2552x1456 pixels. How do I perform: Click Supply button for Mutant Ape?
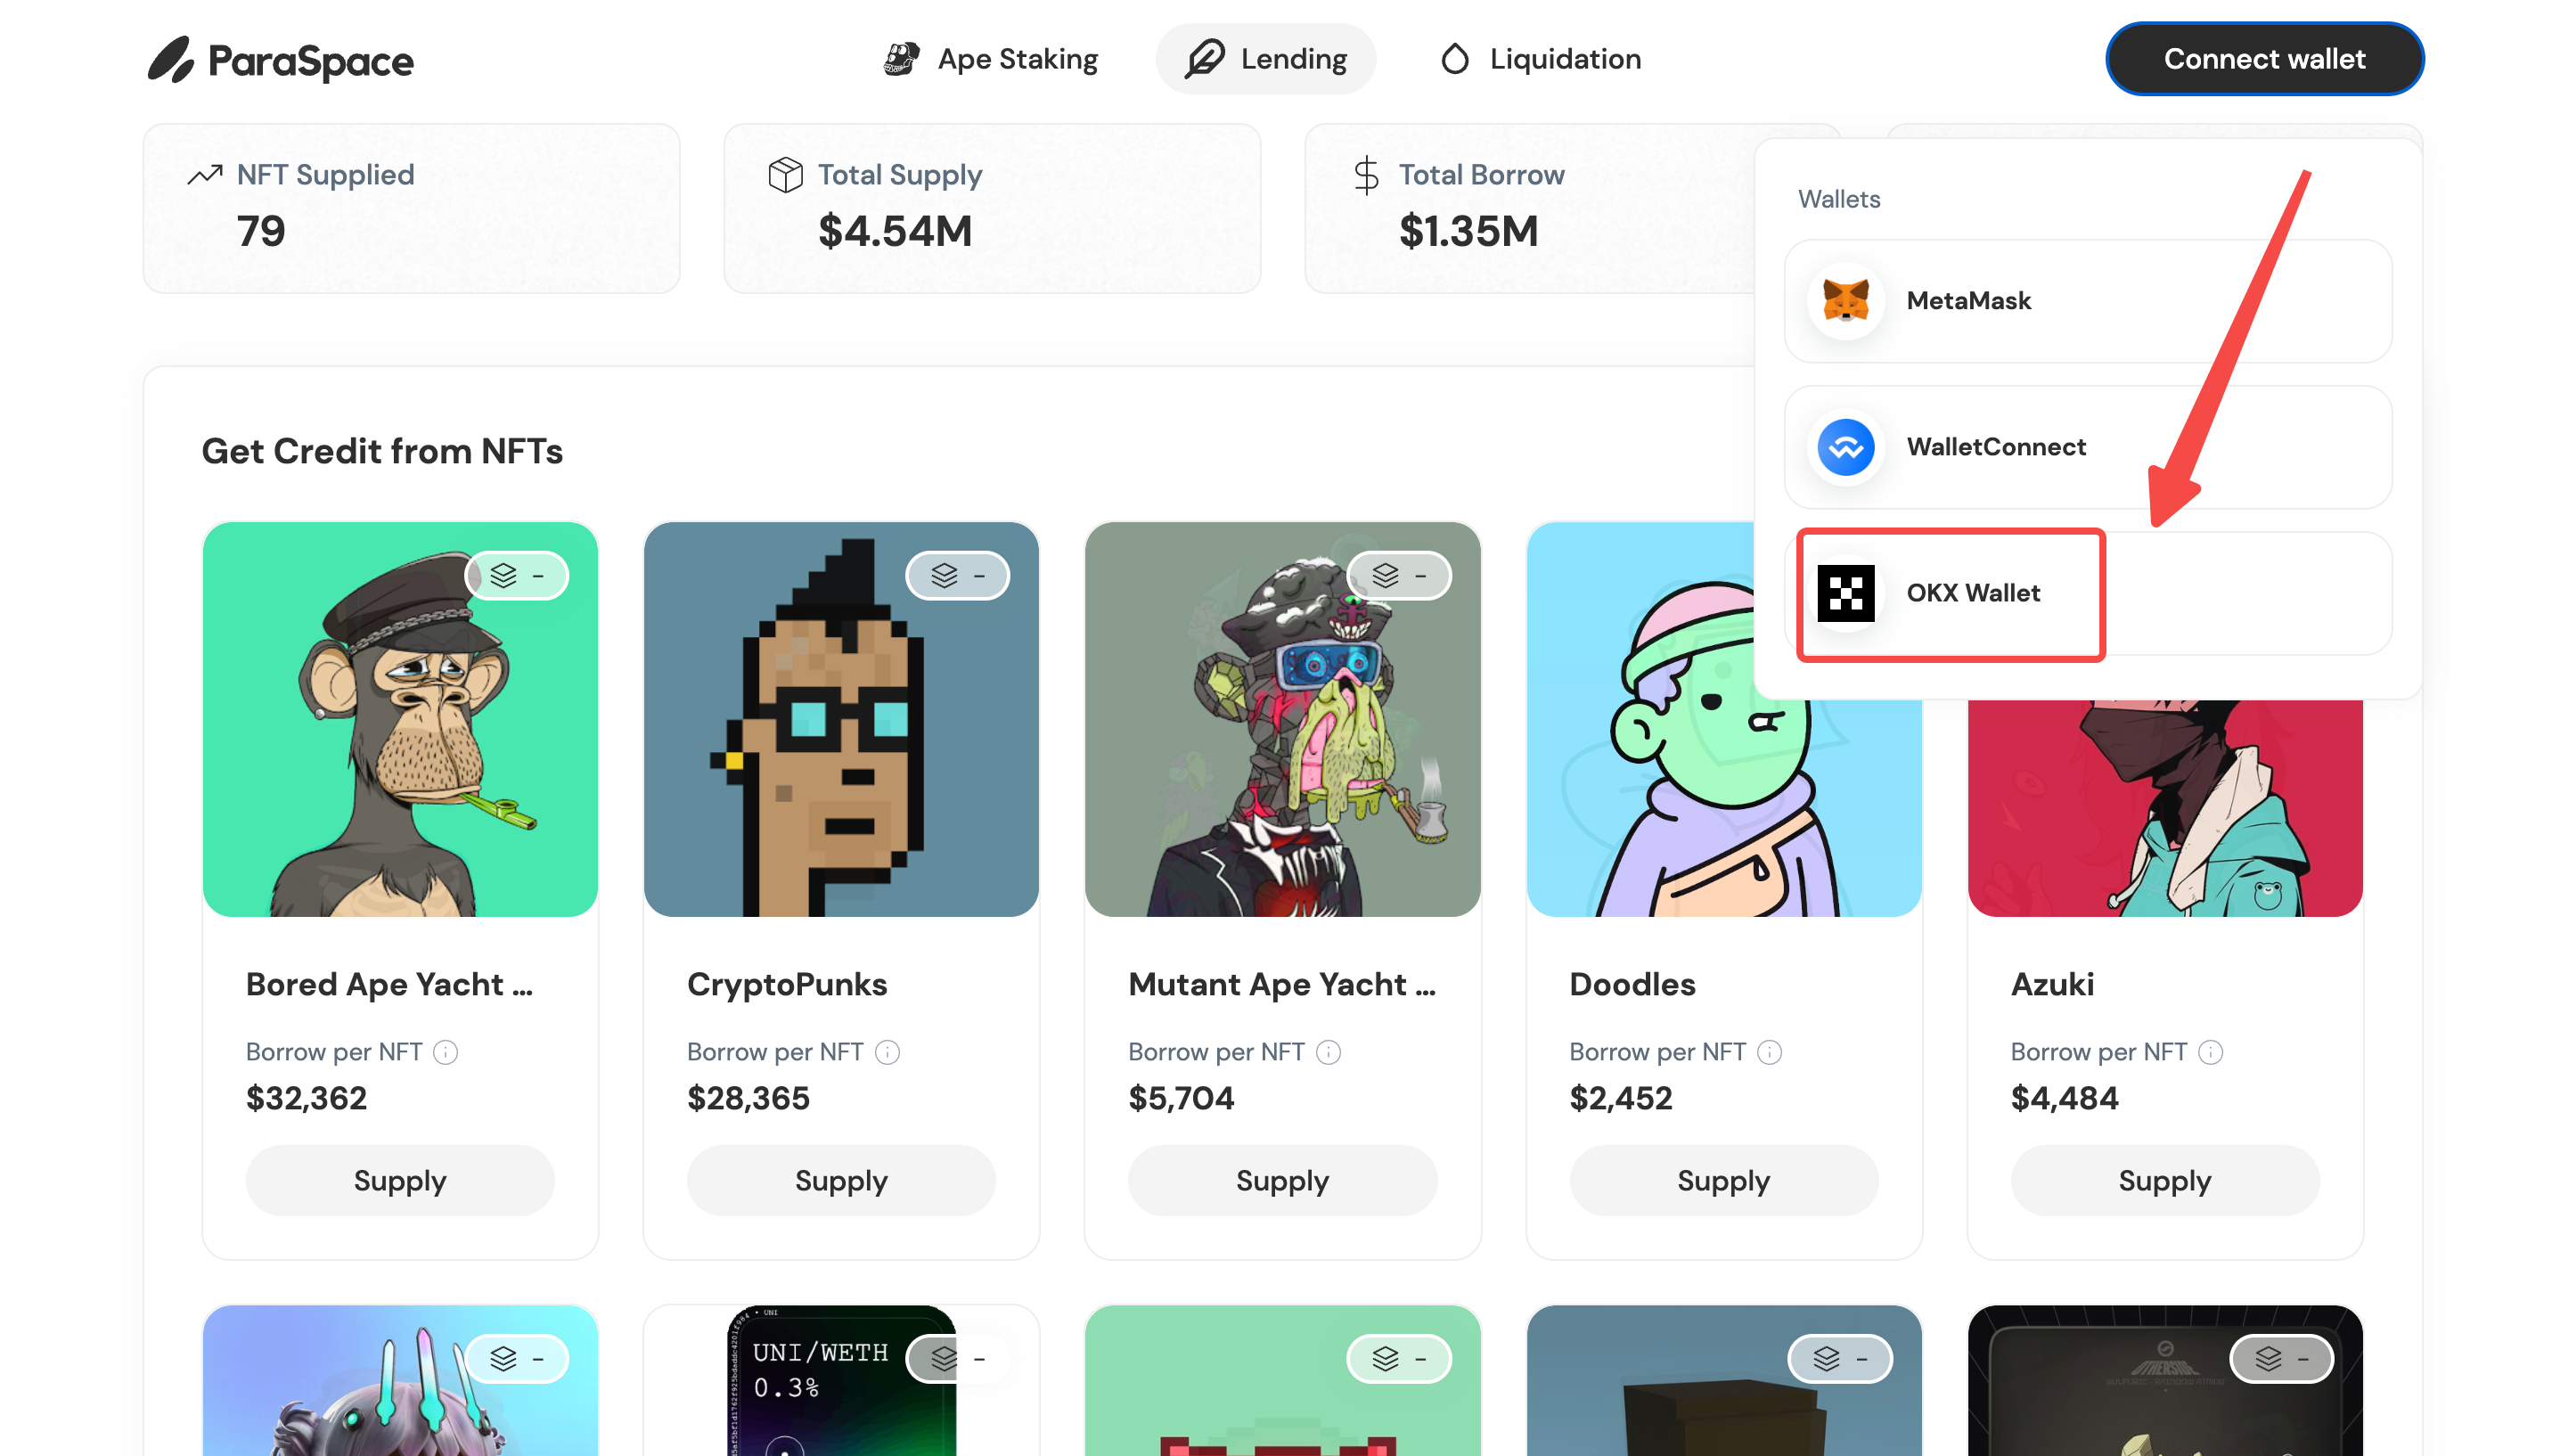click(x=1281, y=1179)
